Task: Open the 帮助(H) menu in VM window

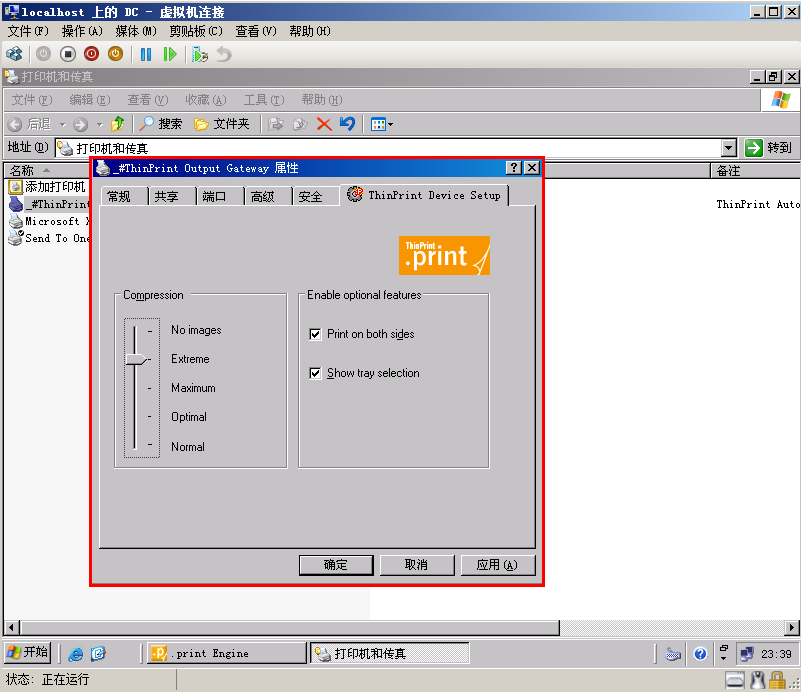Action: coord(310,31)
